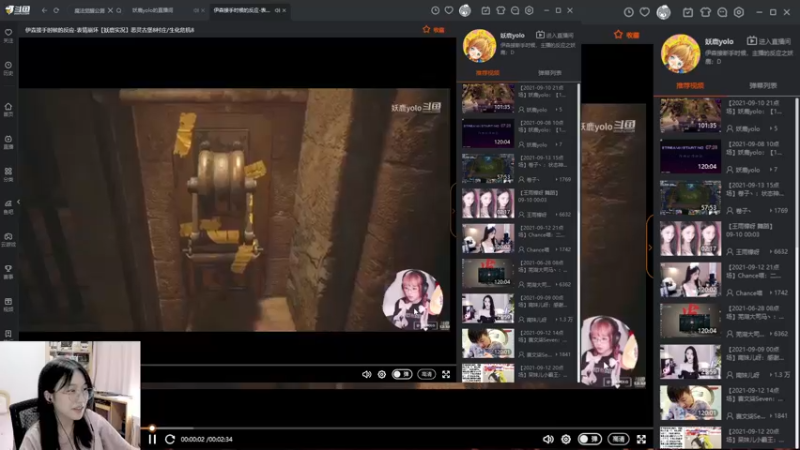The width and height of the screenshot is (800, 450).
Task: Collapse the large right panel with its arrow
Action: click(x=650, y=247)
